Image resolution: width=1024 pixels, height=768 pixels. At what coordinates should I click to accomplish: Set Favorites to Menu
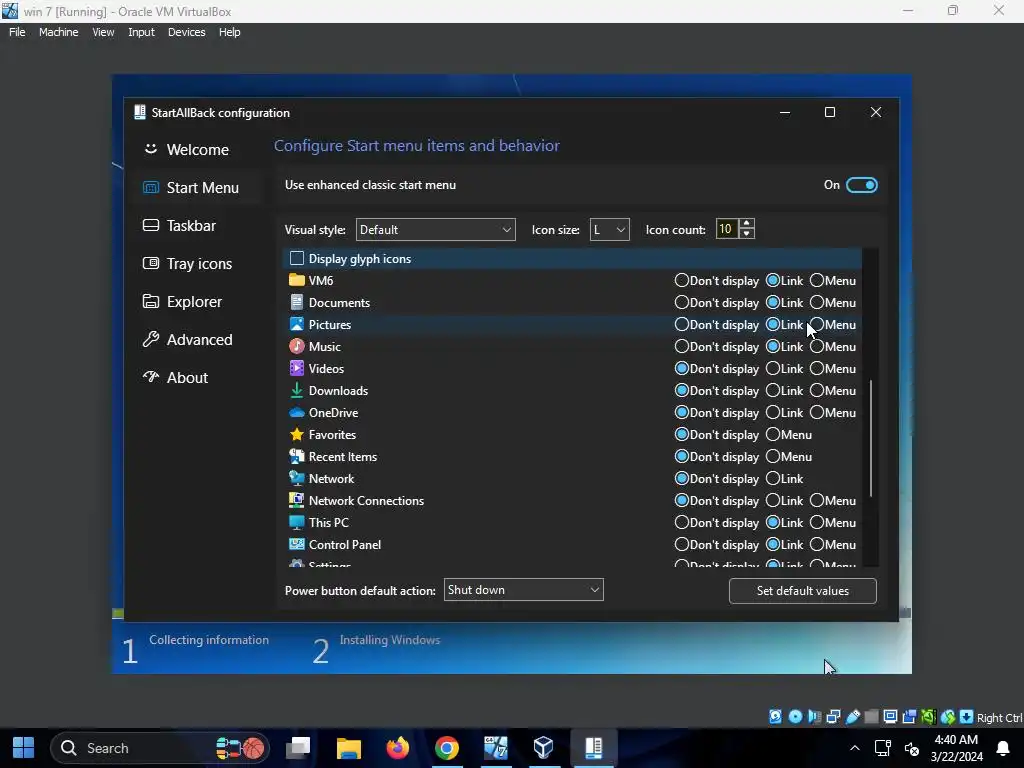(x=773, y=434)
